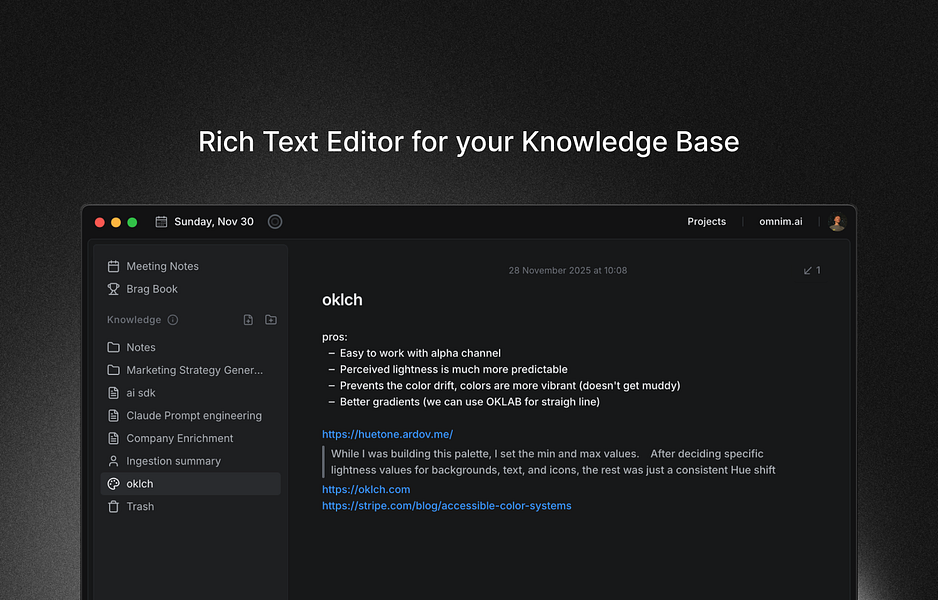Create new note with the add-file icon
938x600 pixels.
coord(248,320)
